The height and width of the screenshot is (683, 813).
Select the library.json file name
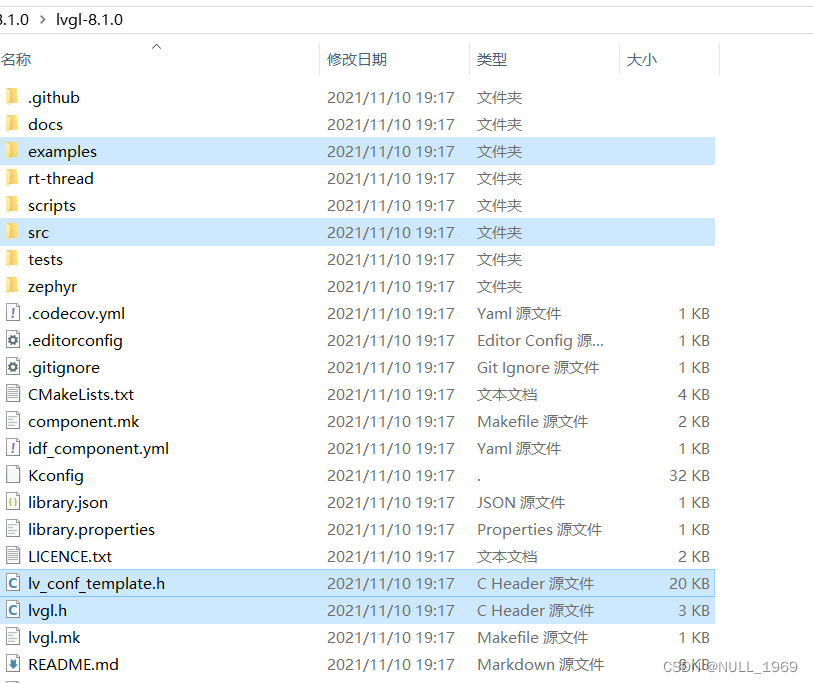[68, 502]
